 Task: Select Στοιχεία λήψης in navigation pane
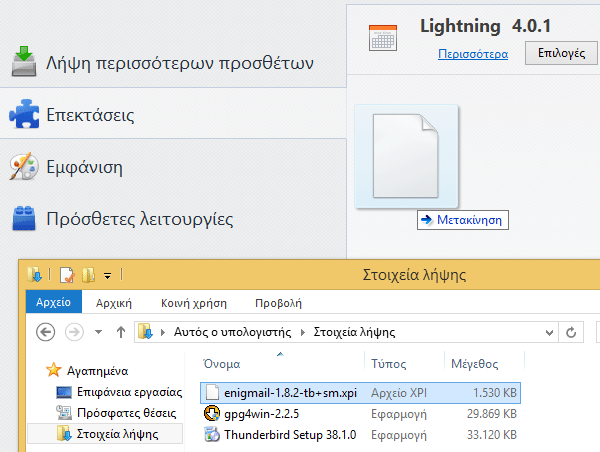(105, 434)
